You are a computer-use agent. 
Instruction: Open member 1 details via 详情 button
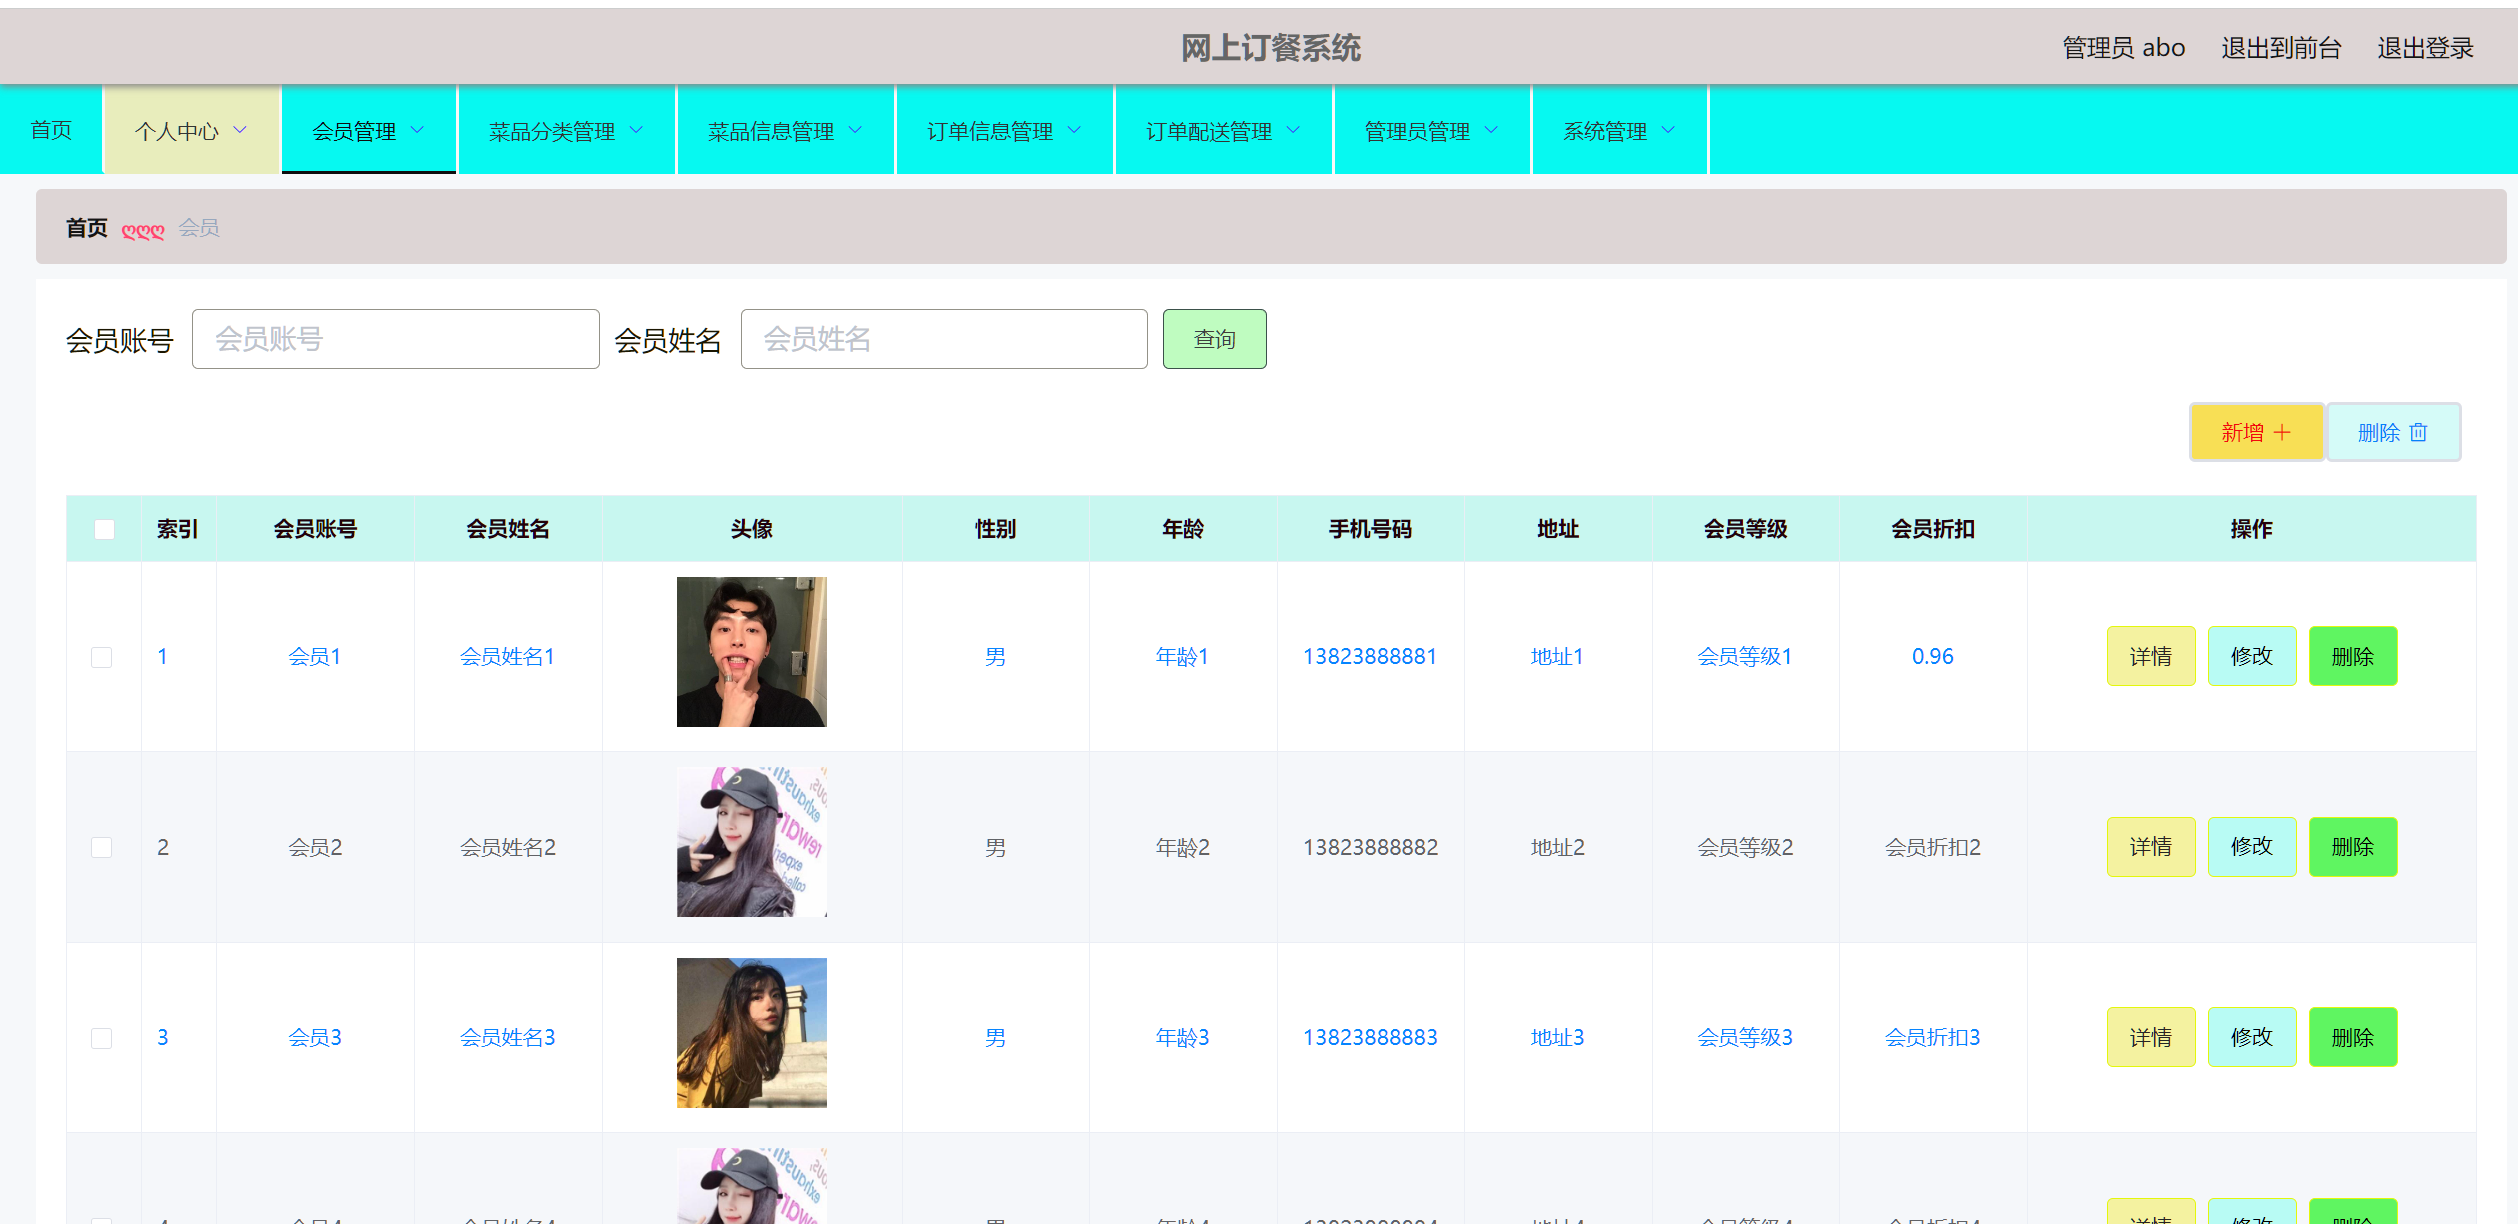(x=2151, y=655)
